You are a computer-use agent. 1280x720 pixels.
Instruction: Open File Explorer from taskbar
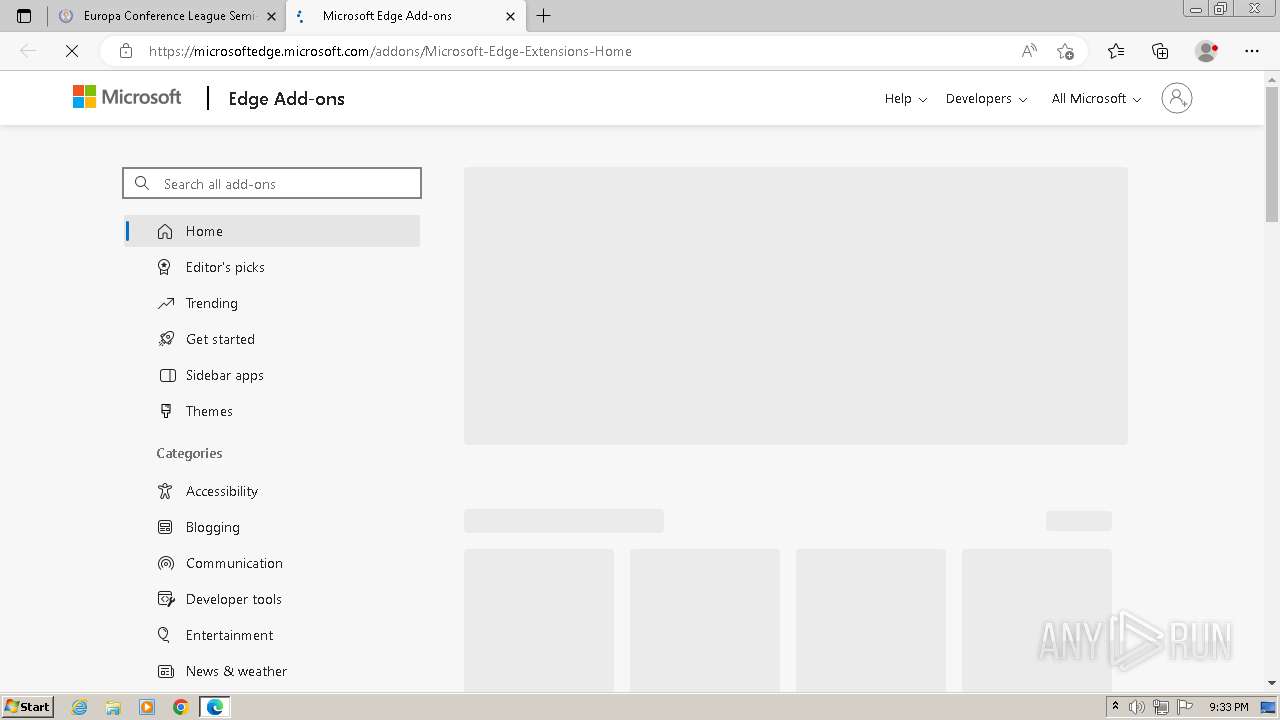click(x=113, y=707)
